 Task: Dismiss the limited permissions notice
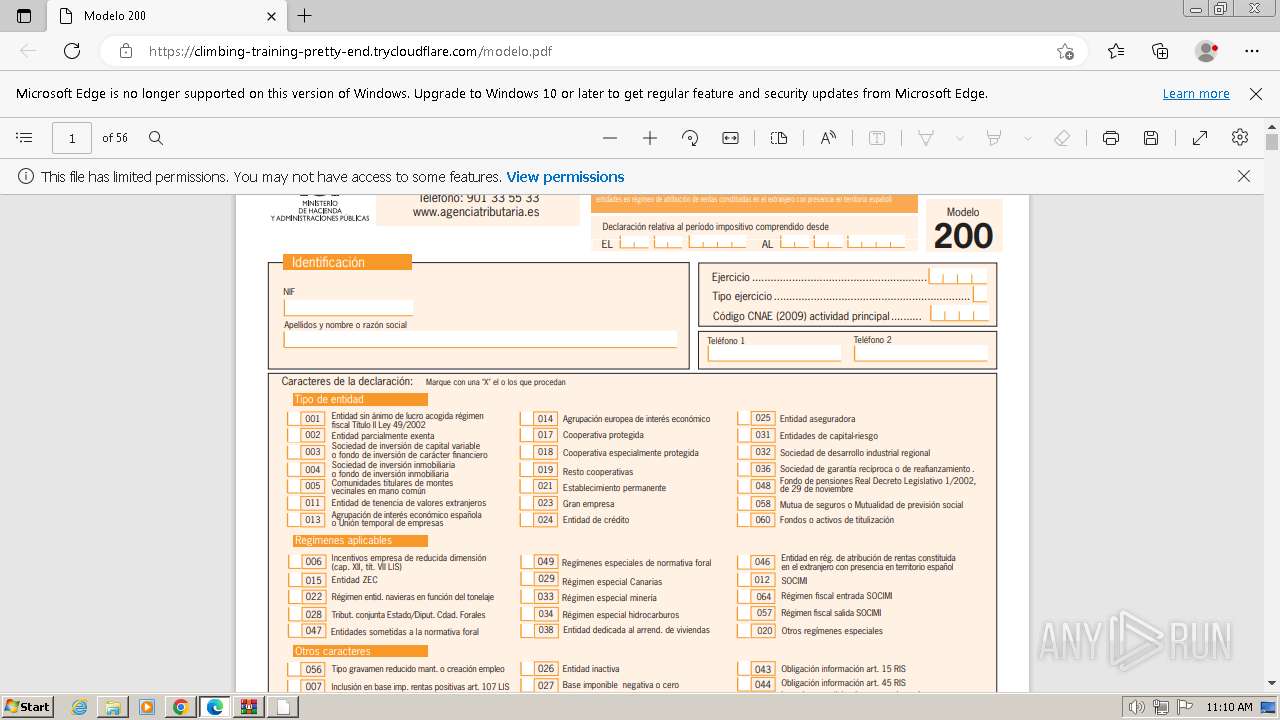click(1244, 176)
